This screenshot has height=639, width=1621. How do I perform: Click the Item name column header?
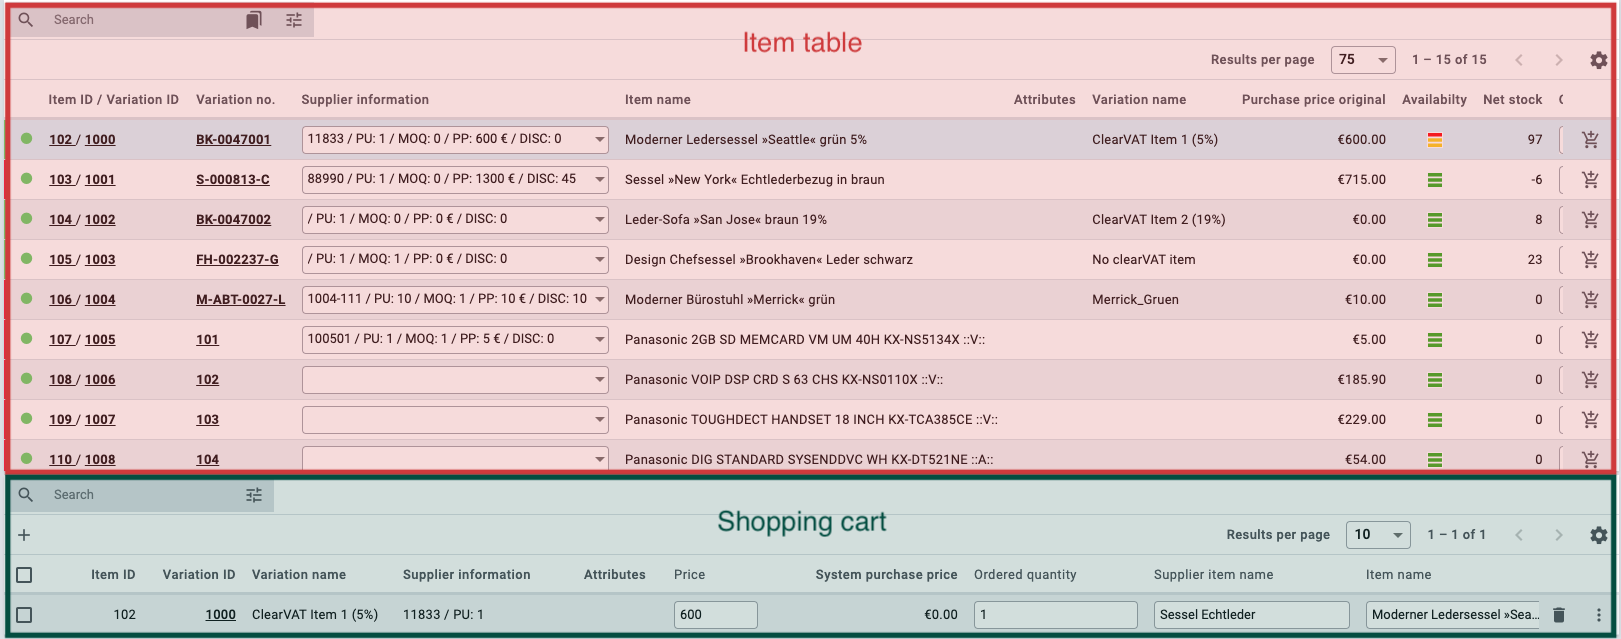(x=657, y=100)
